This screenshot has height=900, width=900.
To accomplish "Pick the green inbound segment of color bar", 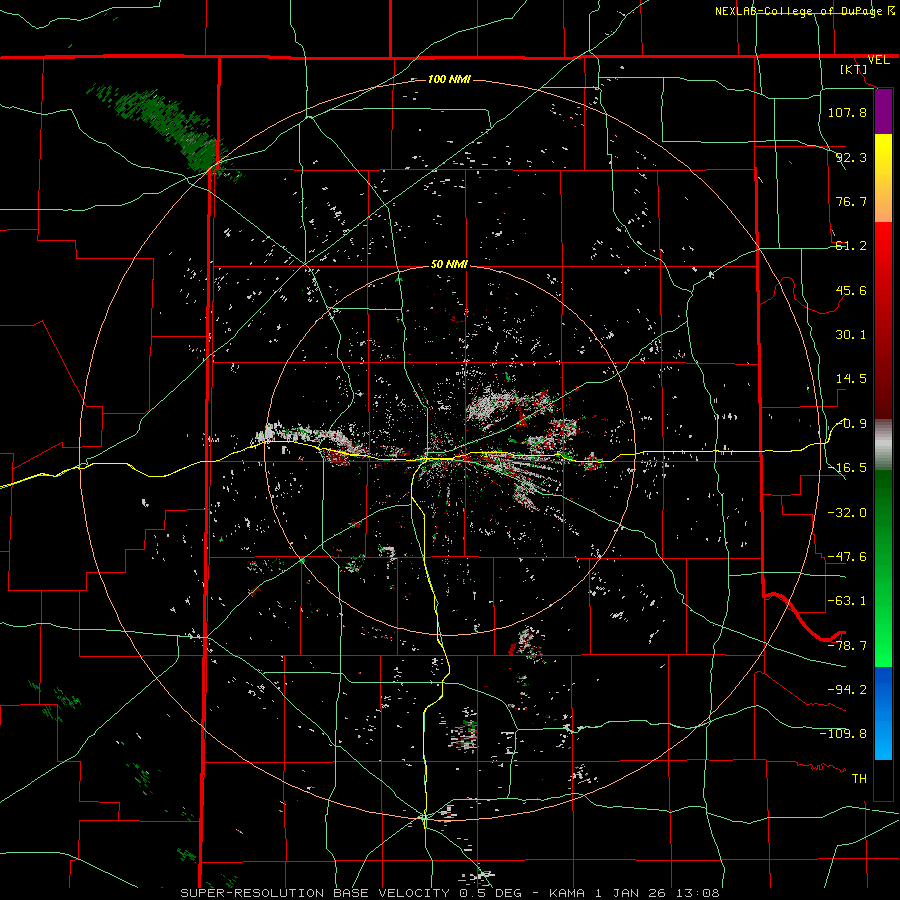I will (883, 568).
